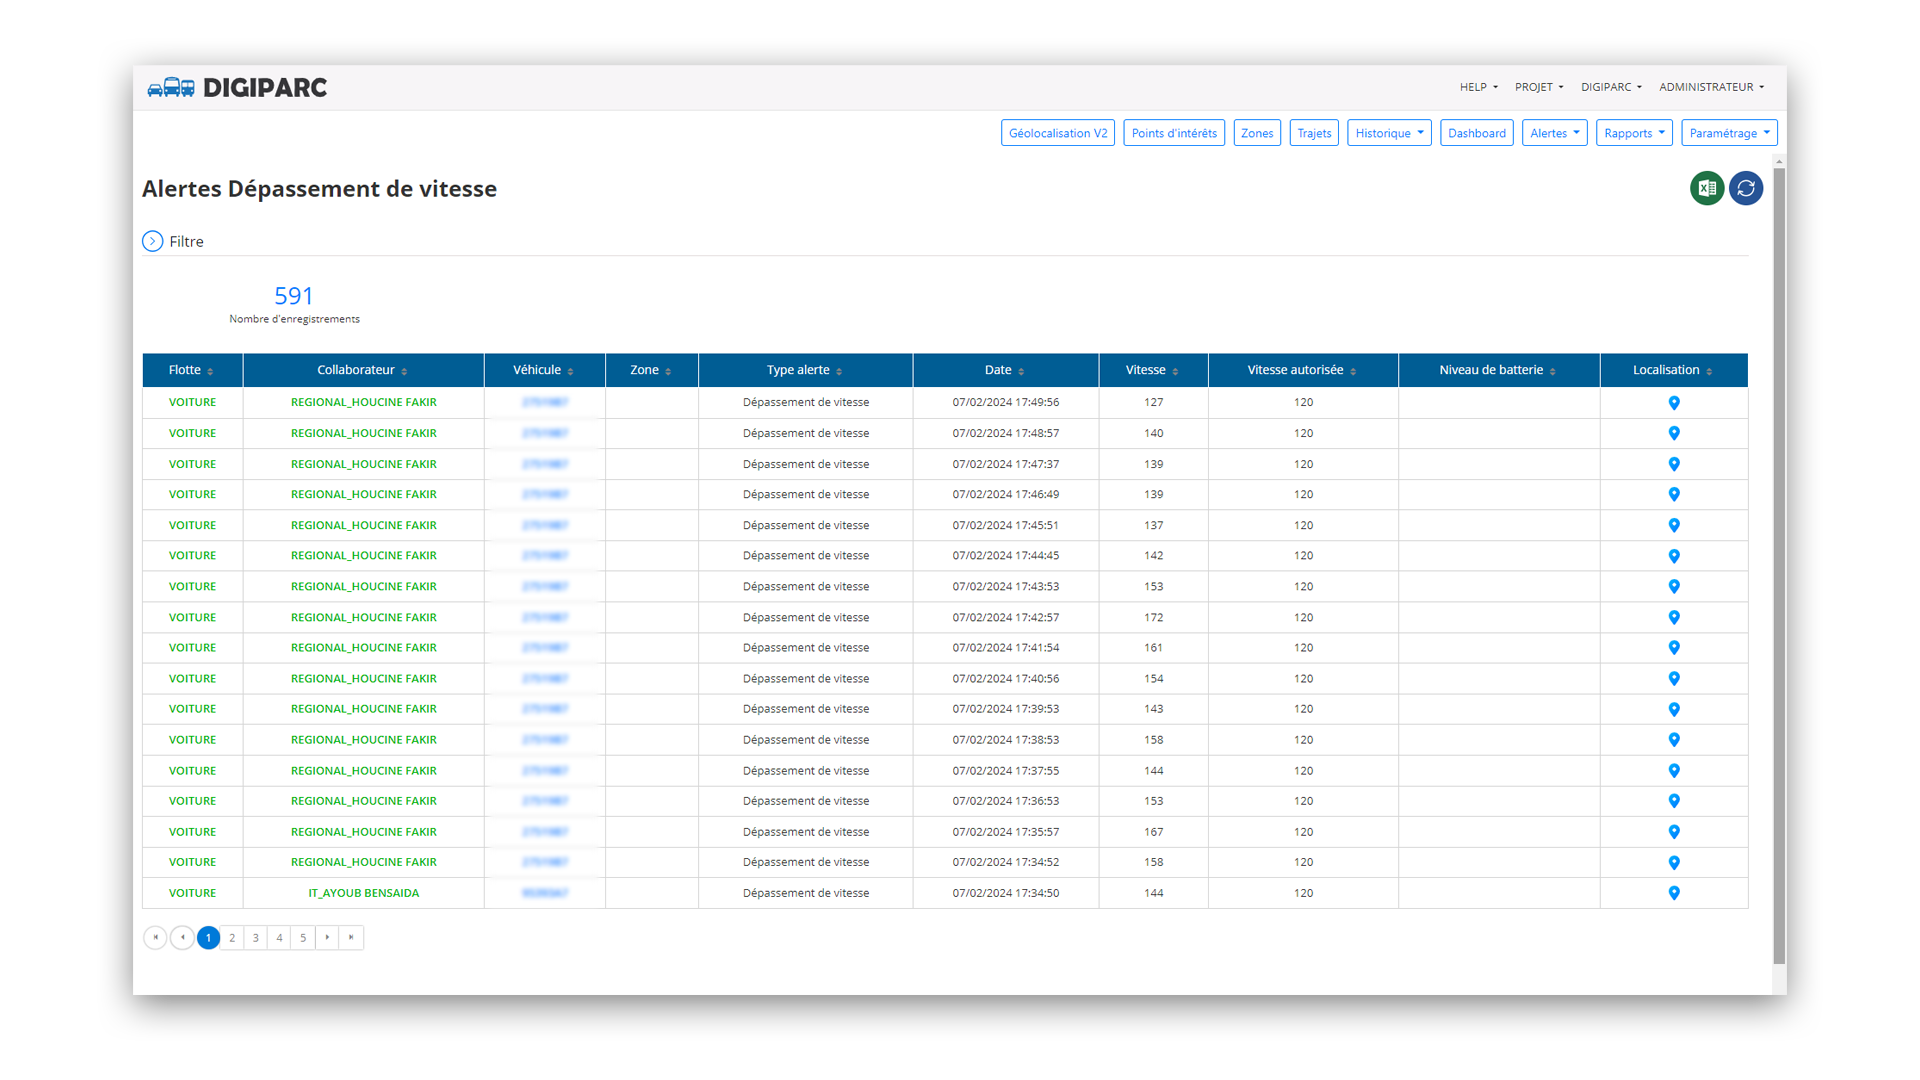1920x1080 pixels.
Task: Export the table with the Excel icon
Action: (x=1706, y=188)
